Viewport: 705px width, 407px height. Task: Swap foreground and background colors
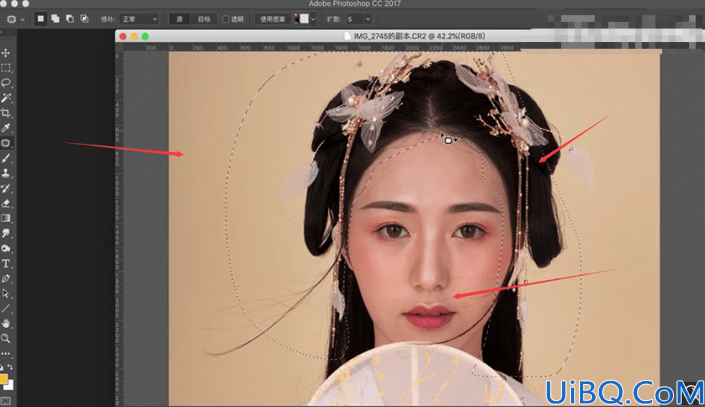10,367
